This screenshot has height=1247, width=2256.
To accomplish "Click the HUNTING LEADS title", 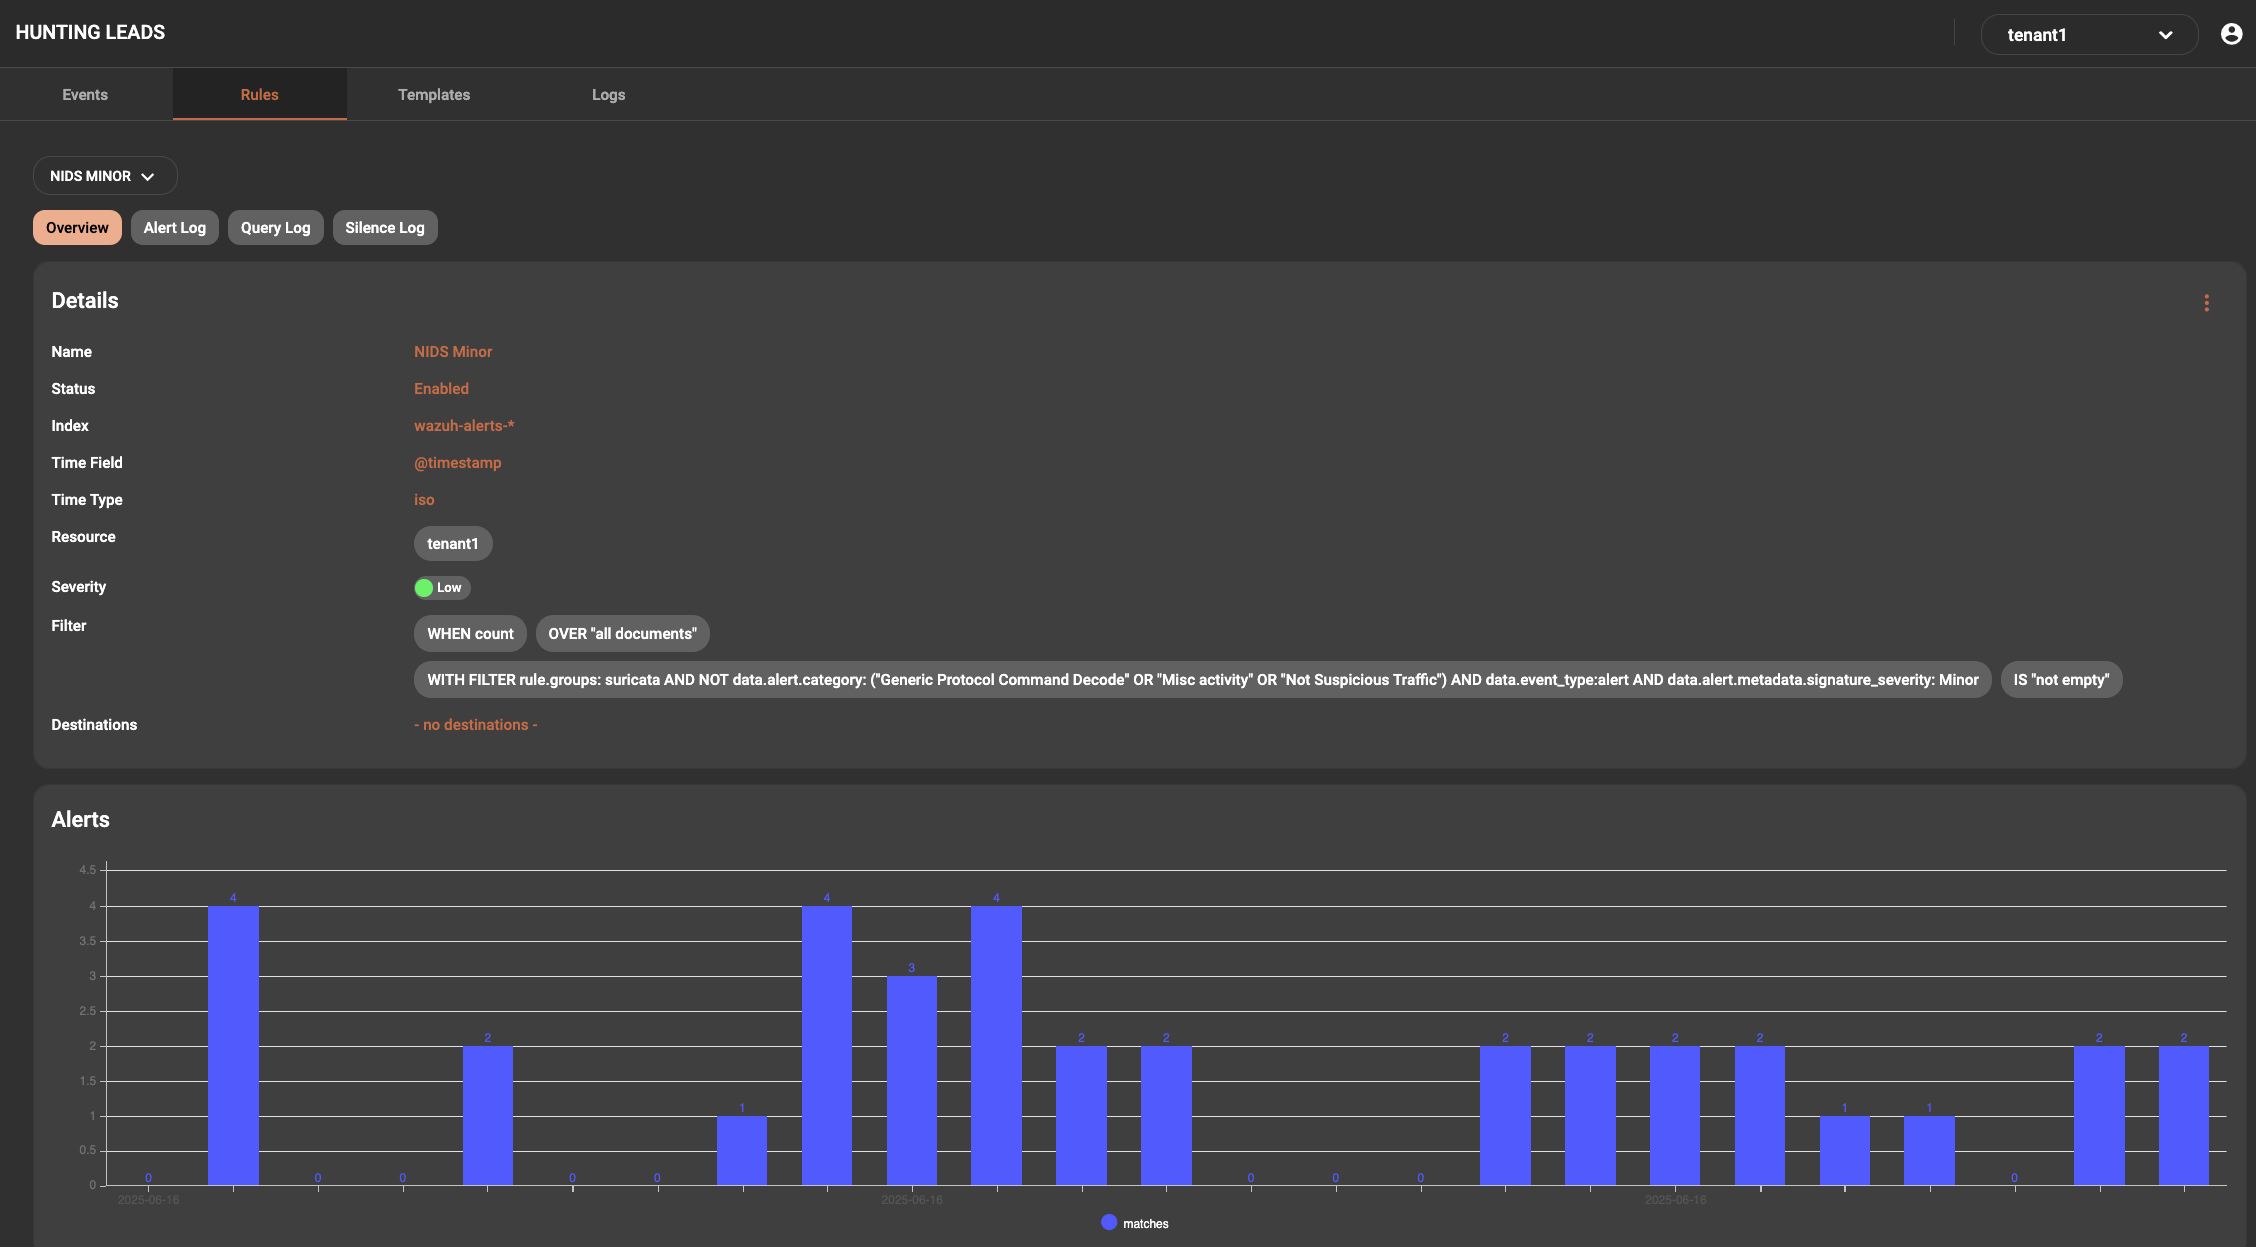I will (x=90, y=32).
